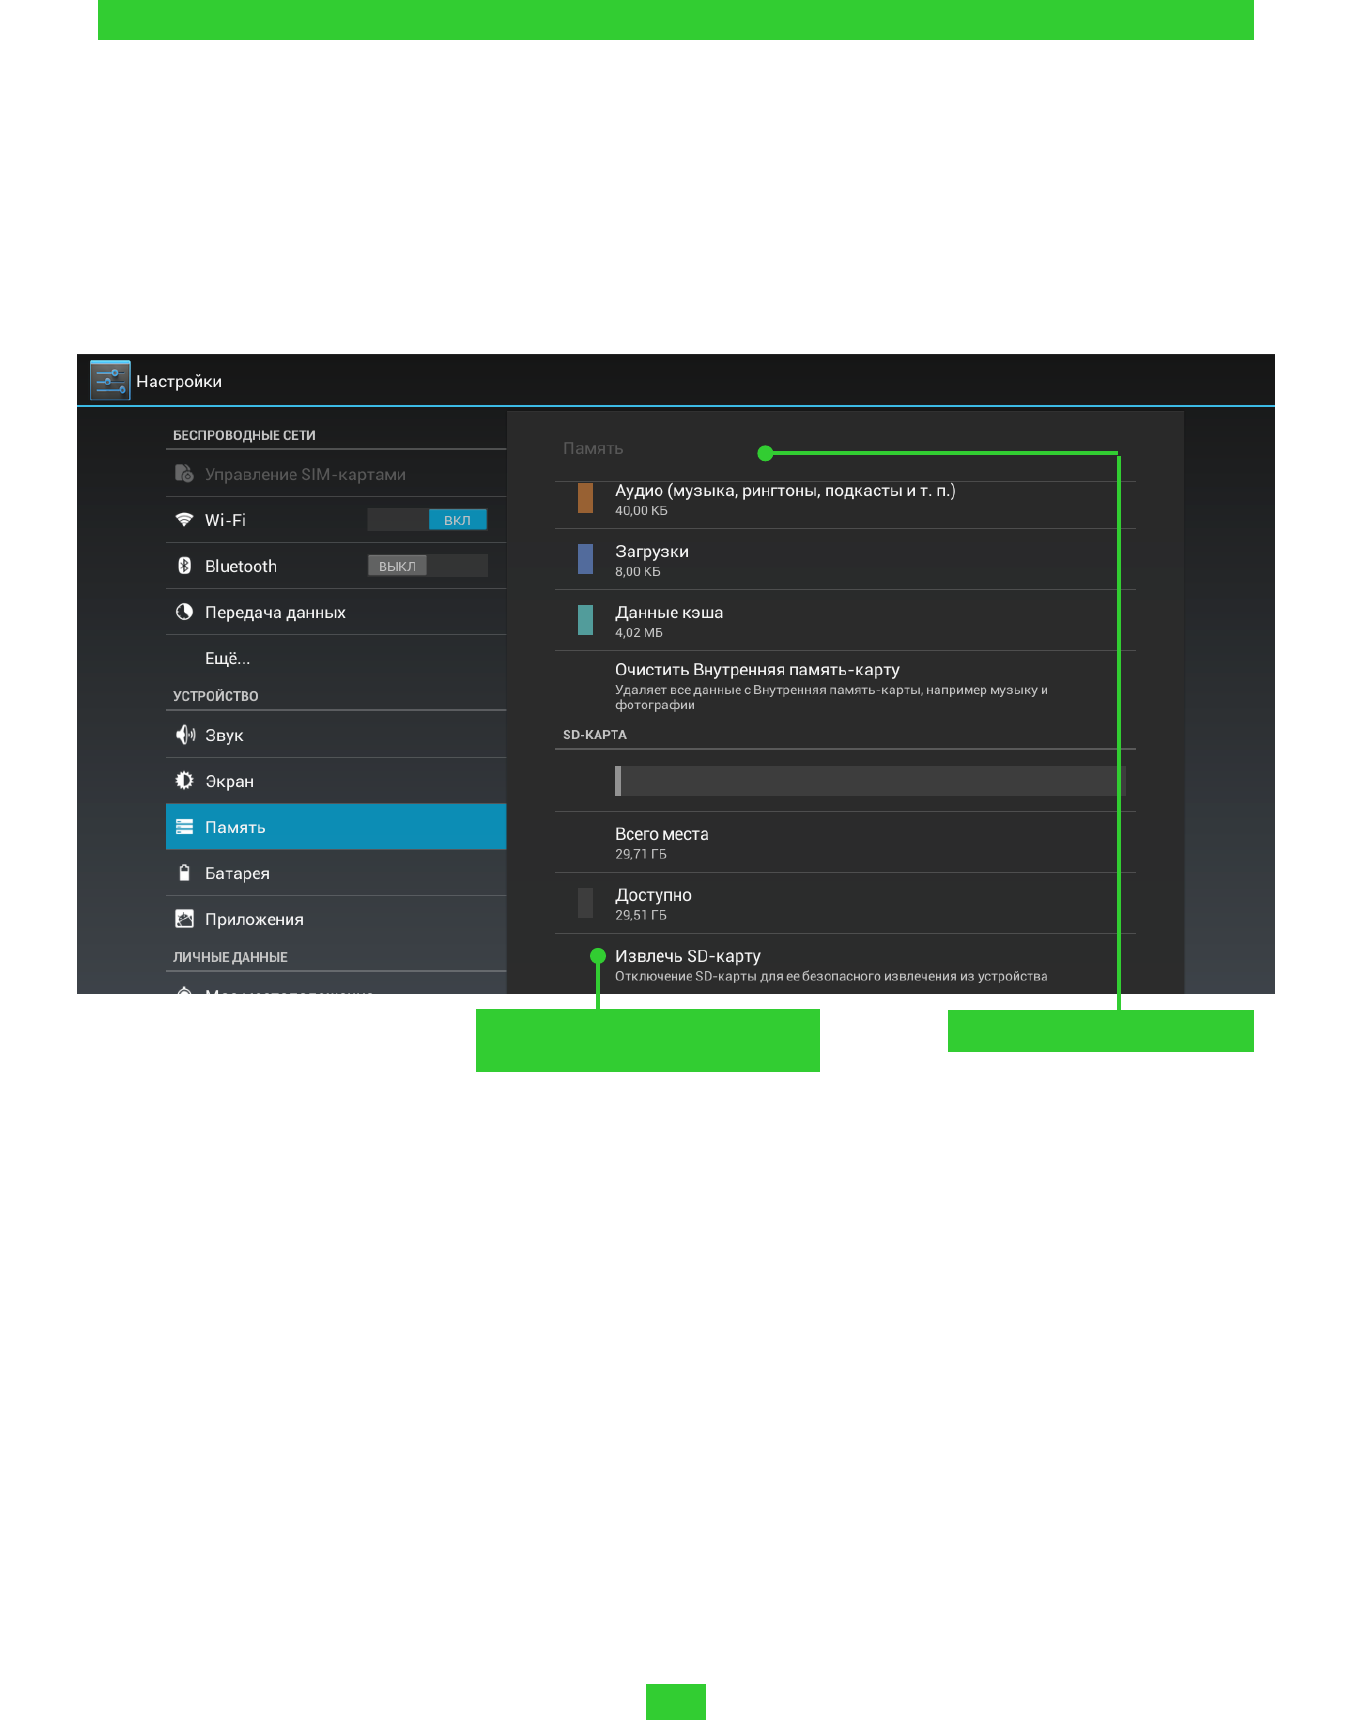Click the teal Данные кэша swatch
Screen dimensions: 1352x1720
[x=586, y=620]
